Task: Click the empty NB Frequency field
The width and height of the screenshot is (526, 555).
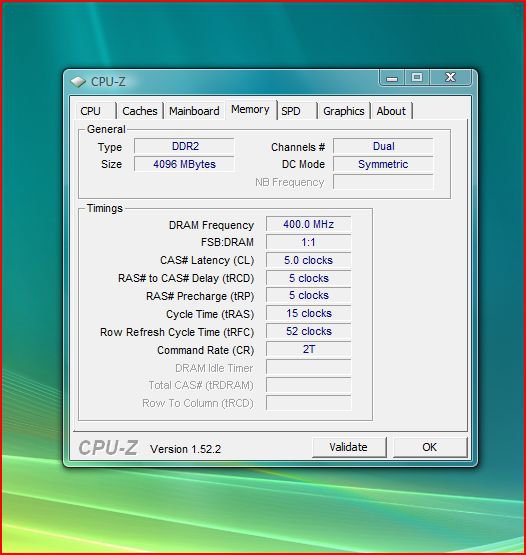Action: pos(383,182)
